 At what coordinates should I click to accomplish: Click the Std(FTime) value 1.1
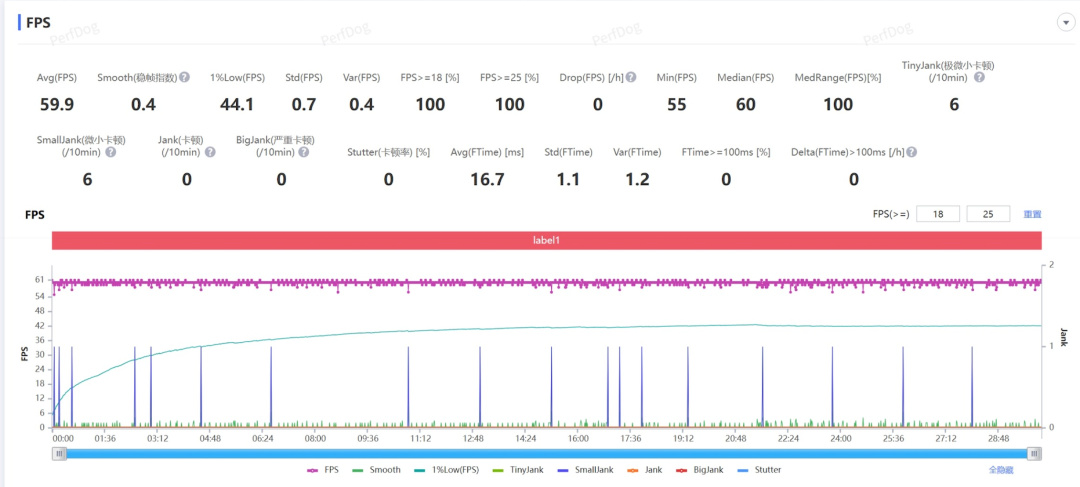coord(568,180)
